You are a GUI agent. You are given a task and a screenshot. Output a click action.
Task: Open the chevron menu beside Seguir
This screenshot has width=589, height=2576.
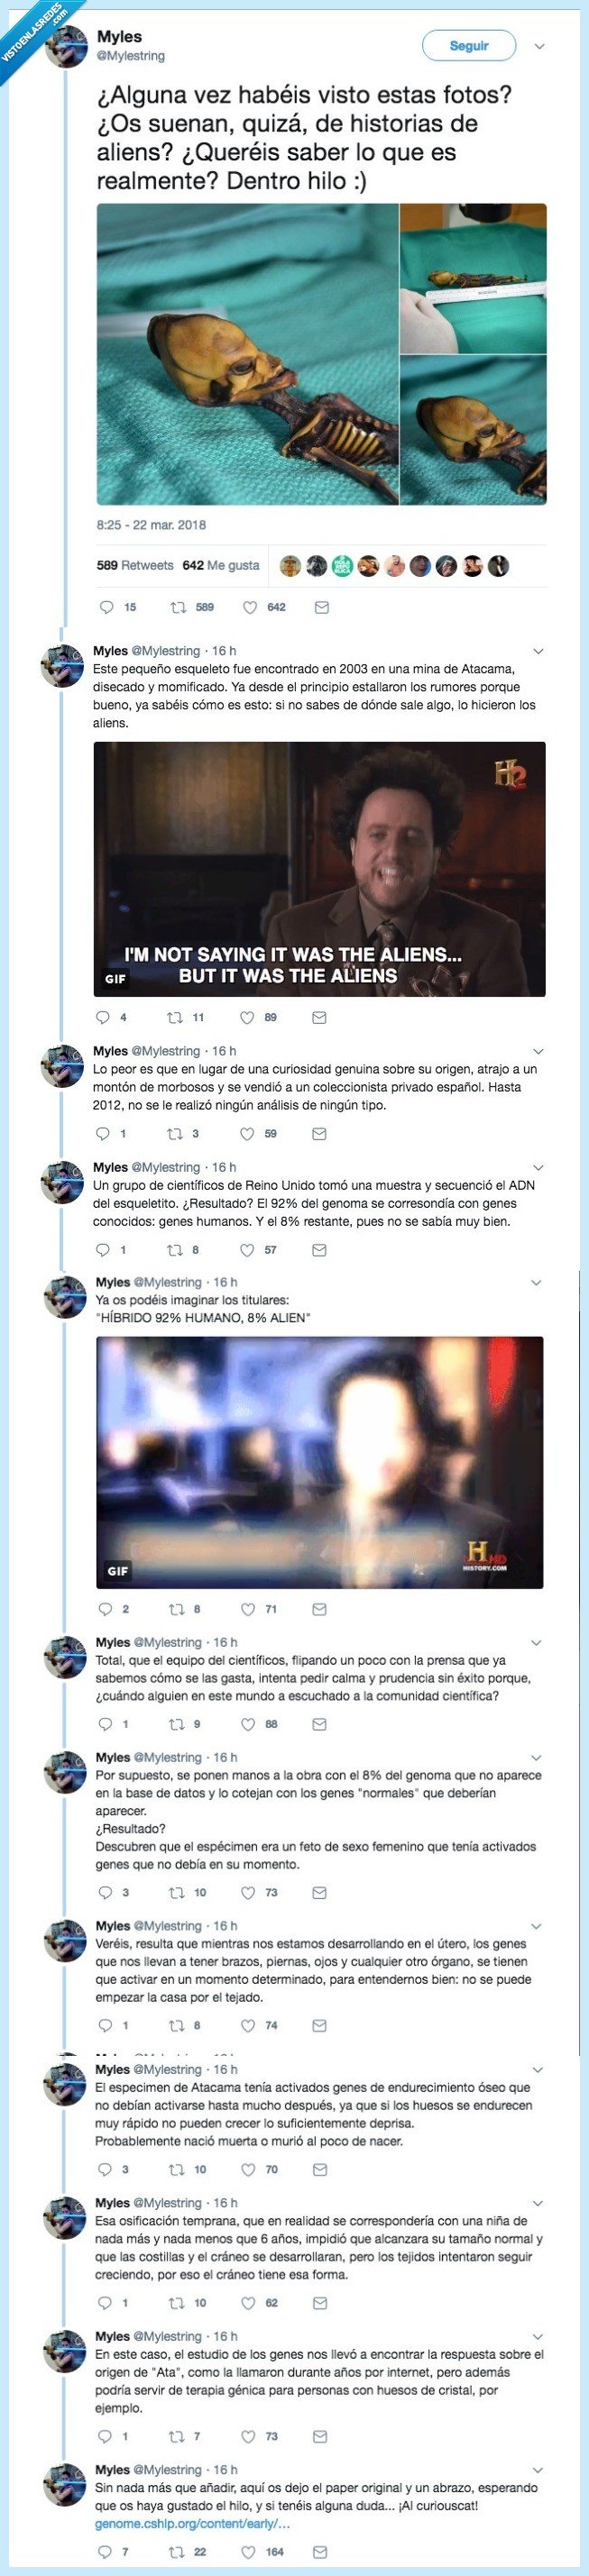[x=540, y=46]
